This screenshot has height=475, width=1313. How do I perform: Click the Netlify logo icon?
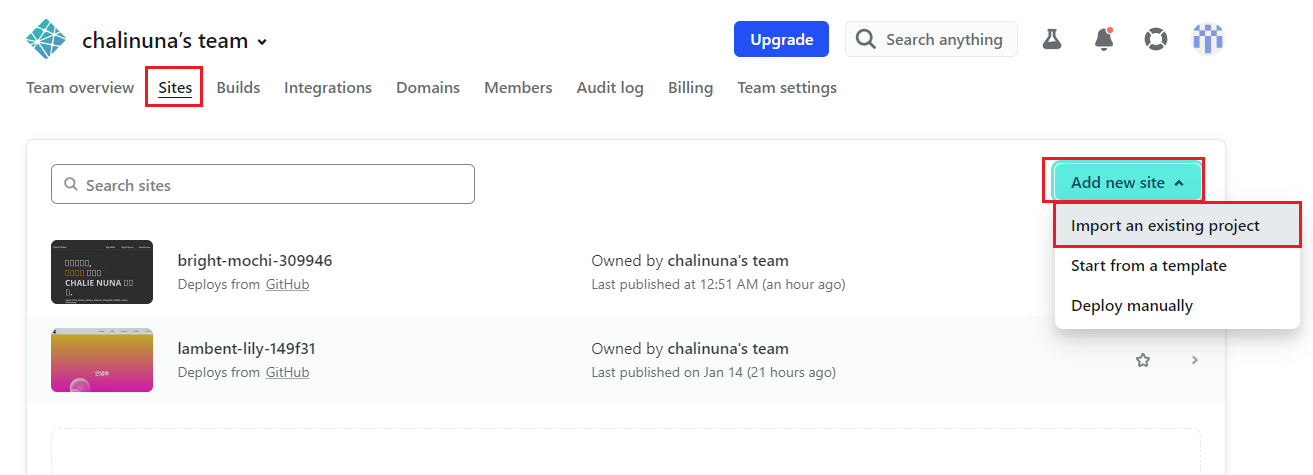coord(46,40)
